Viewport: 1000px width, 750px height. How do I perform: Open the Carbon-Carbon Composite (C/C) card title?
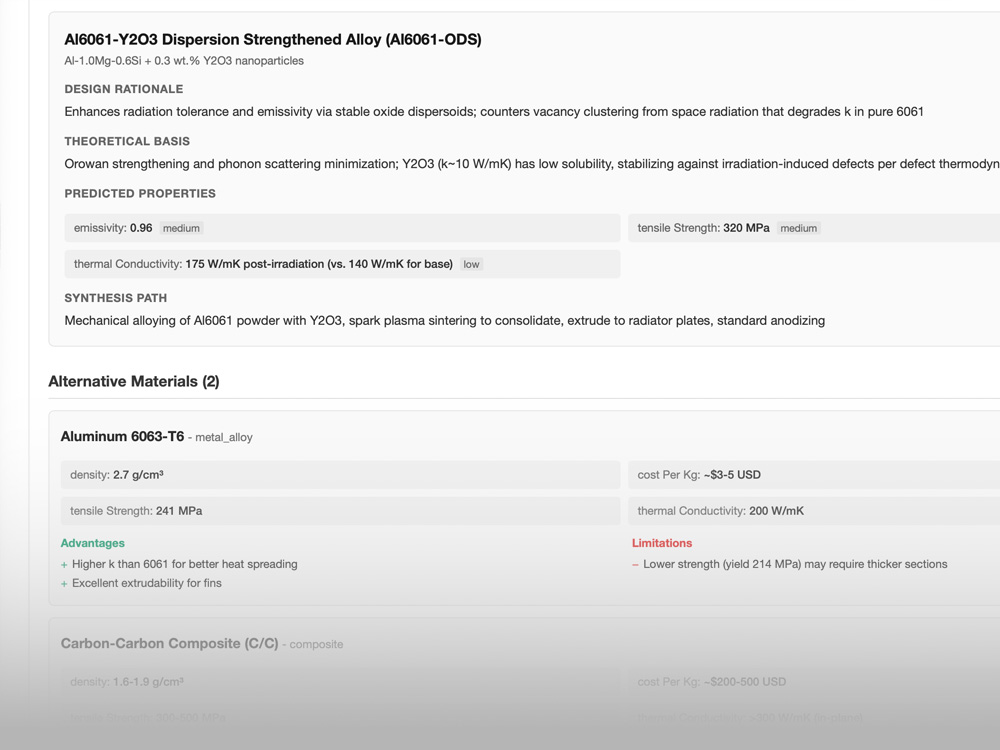(x=169, y=644)
